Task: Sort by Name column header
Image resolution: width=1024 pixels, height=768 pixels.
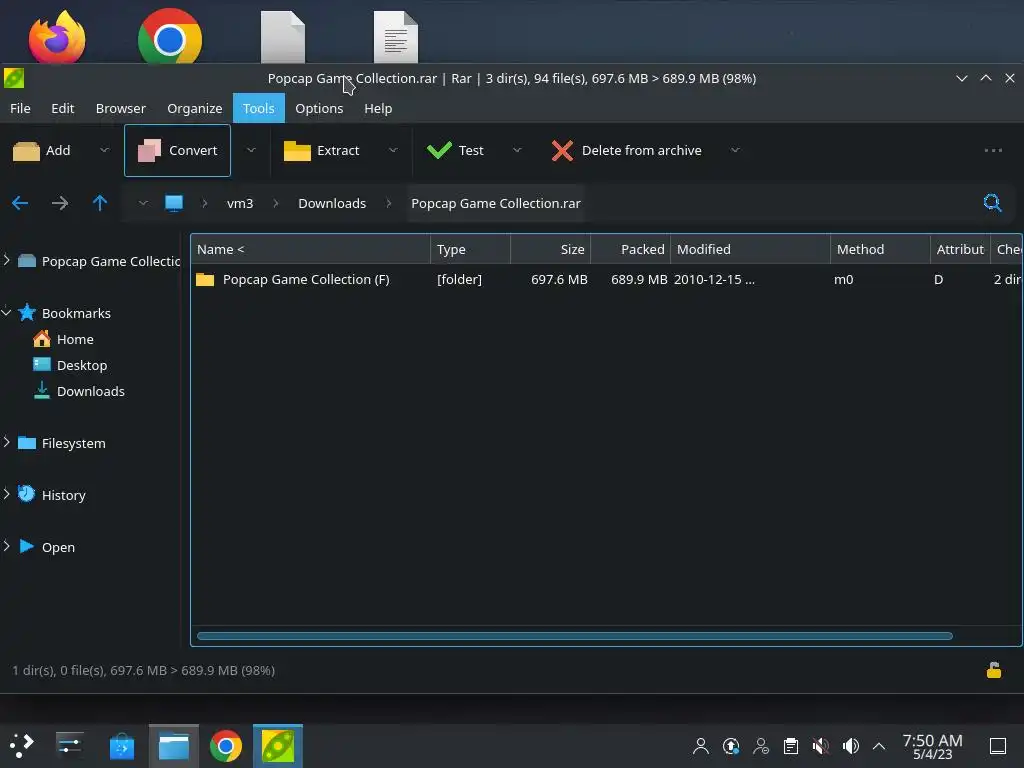Action: coord(311,249)
